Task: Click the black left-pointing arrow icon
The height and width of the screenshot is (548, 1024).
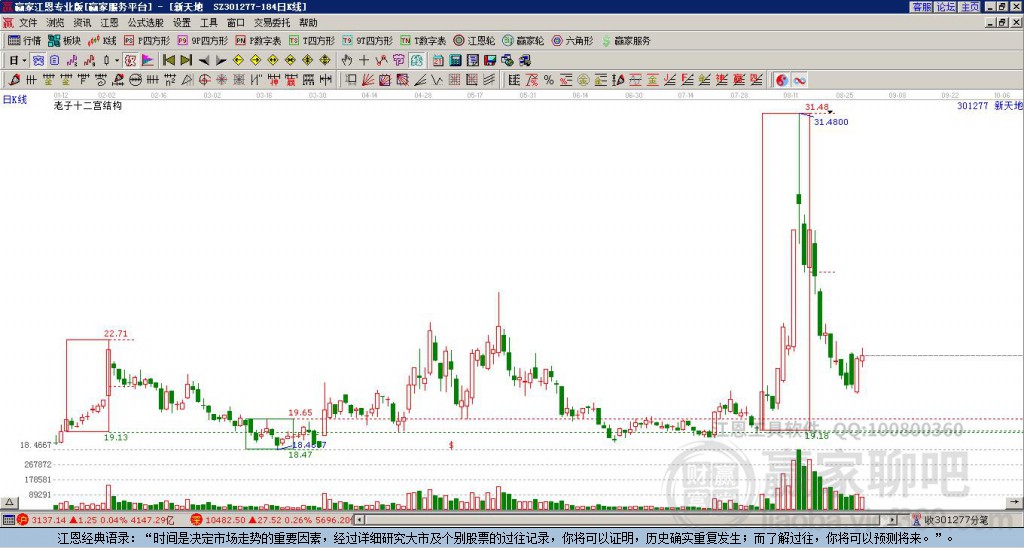Action: pos(204,61)
